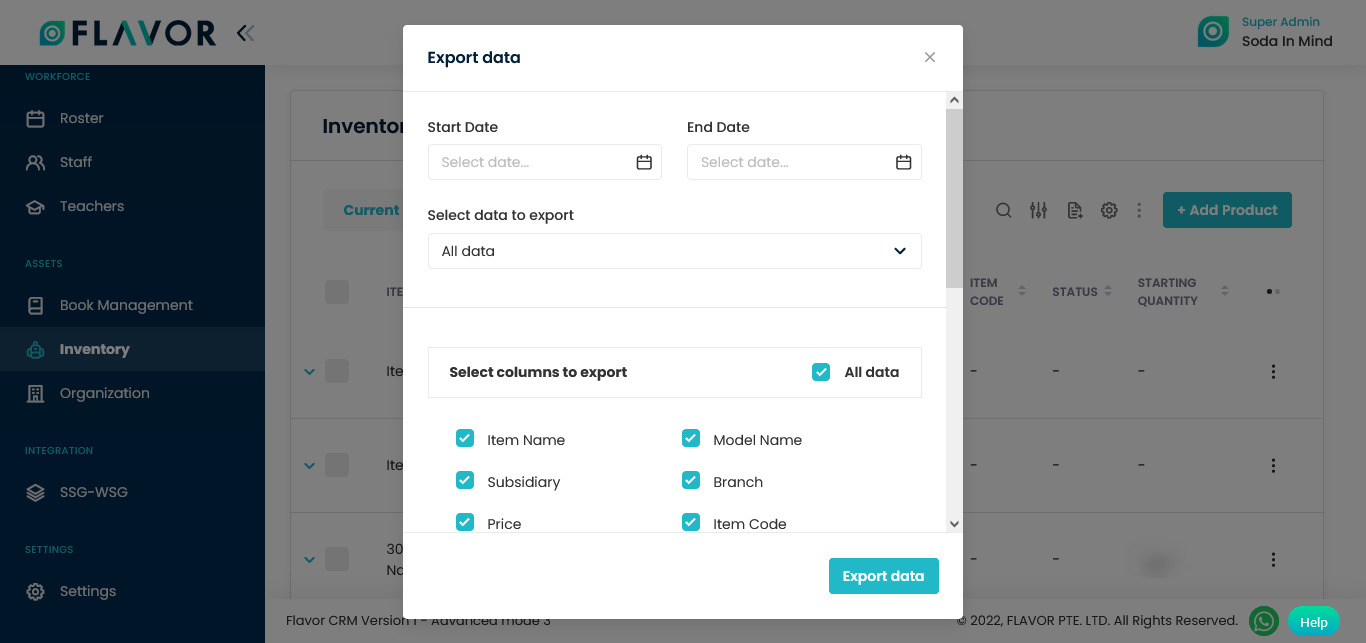Open inventory search with the magnifier icon

(x=1003, y=210)
